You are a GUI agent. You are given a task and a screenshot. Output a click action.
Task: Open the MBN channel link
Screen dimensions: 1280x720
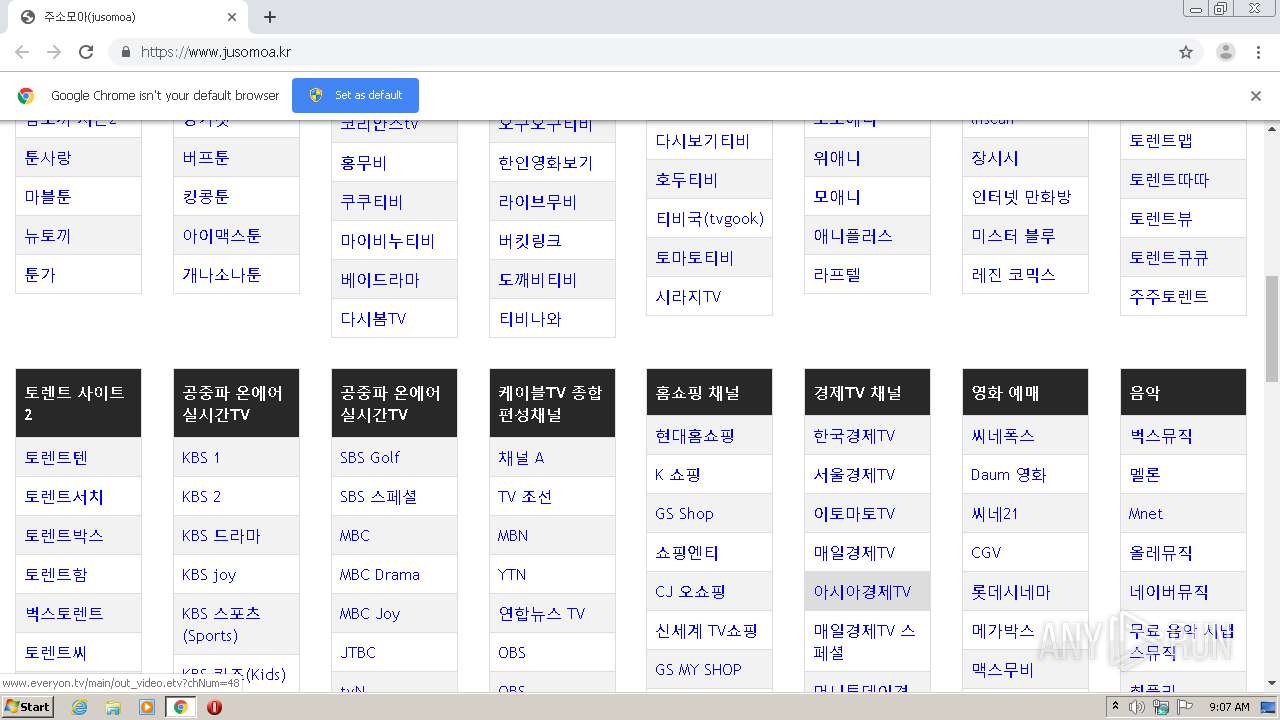tap(513, 535)
